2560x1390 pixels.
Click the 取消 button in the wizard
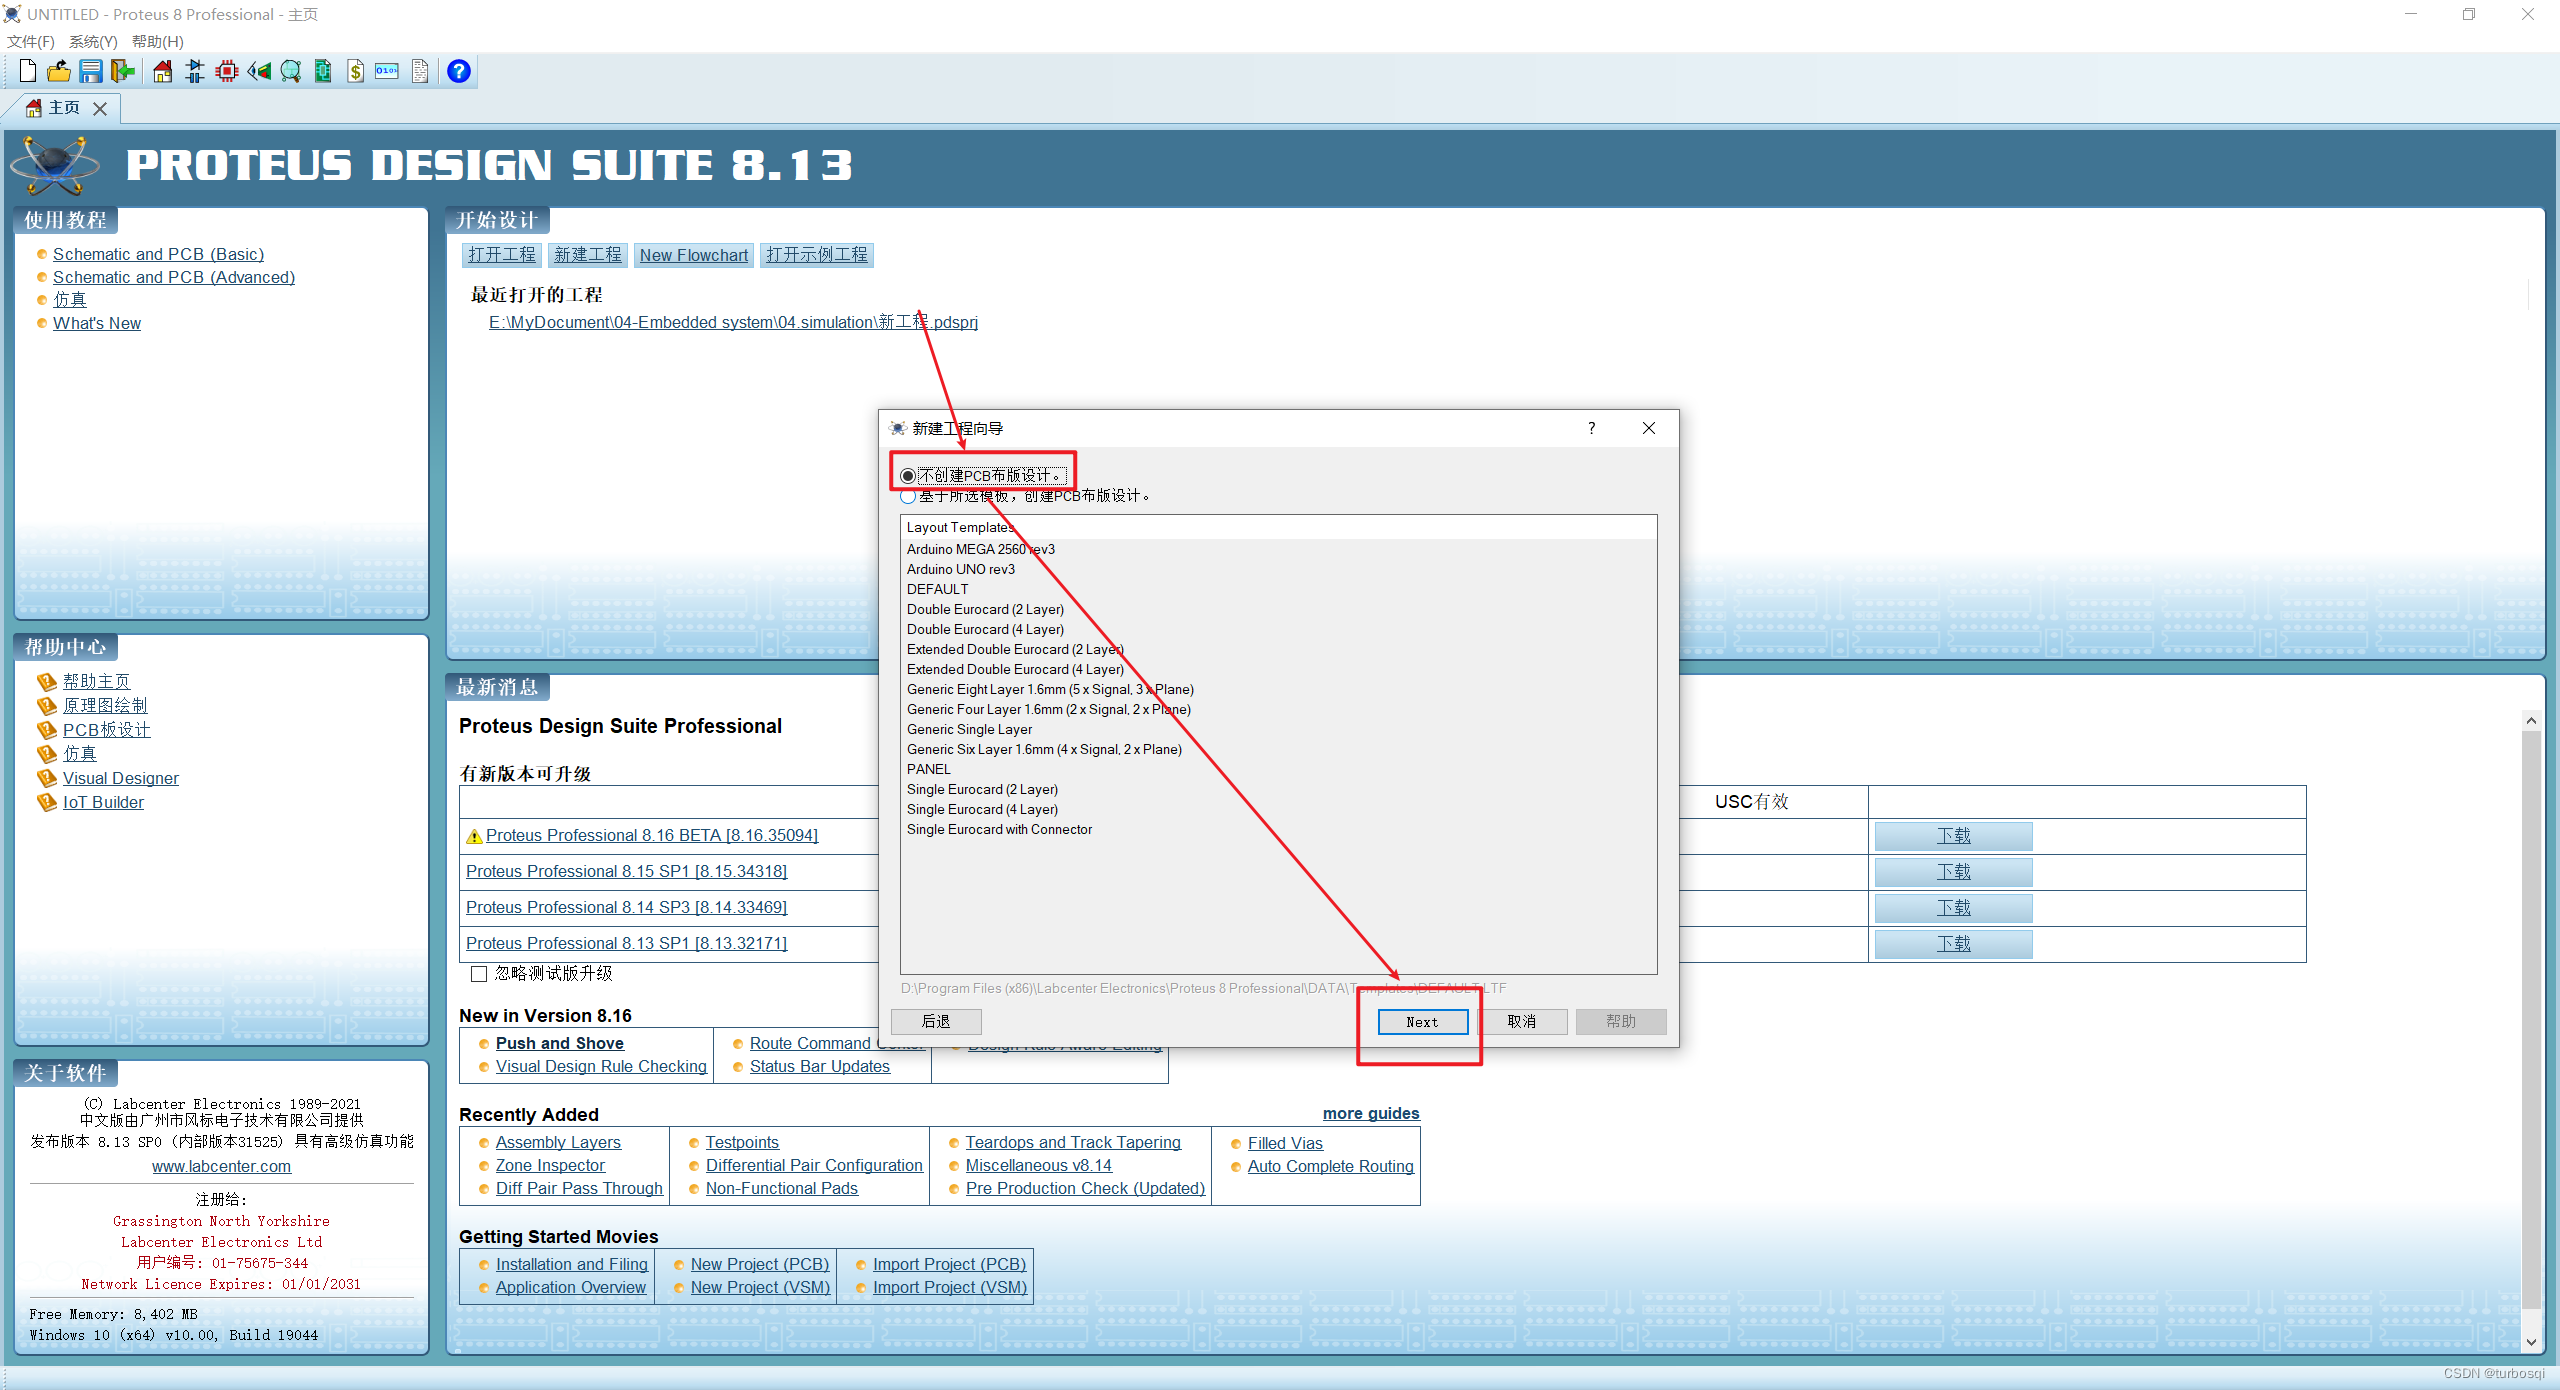click(x=1521, y=1021)
